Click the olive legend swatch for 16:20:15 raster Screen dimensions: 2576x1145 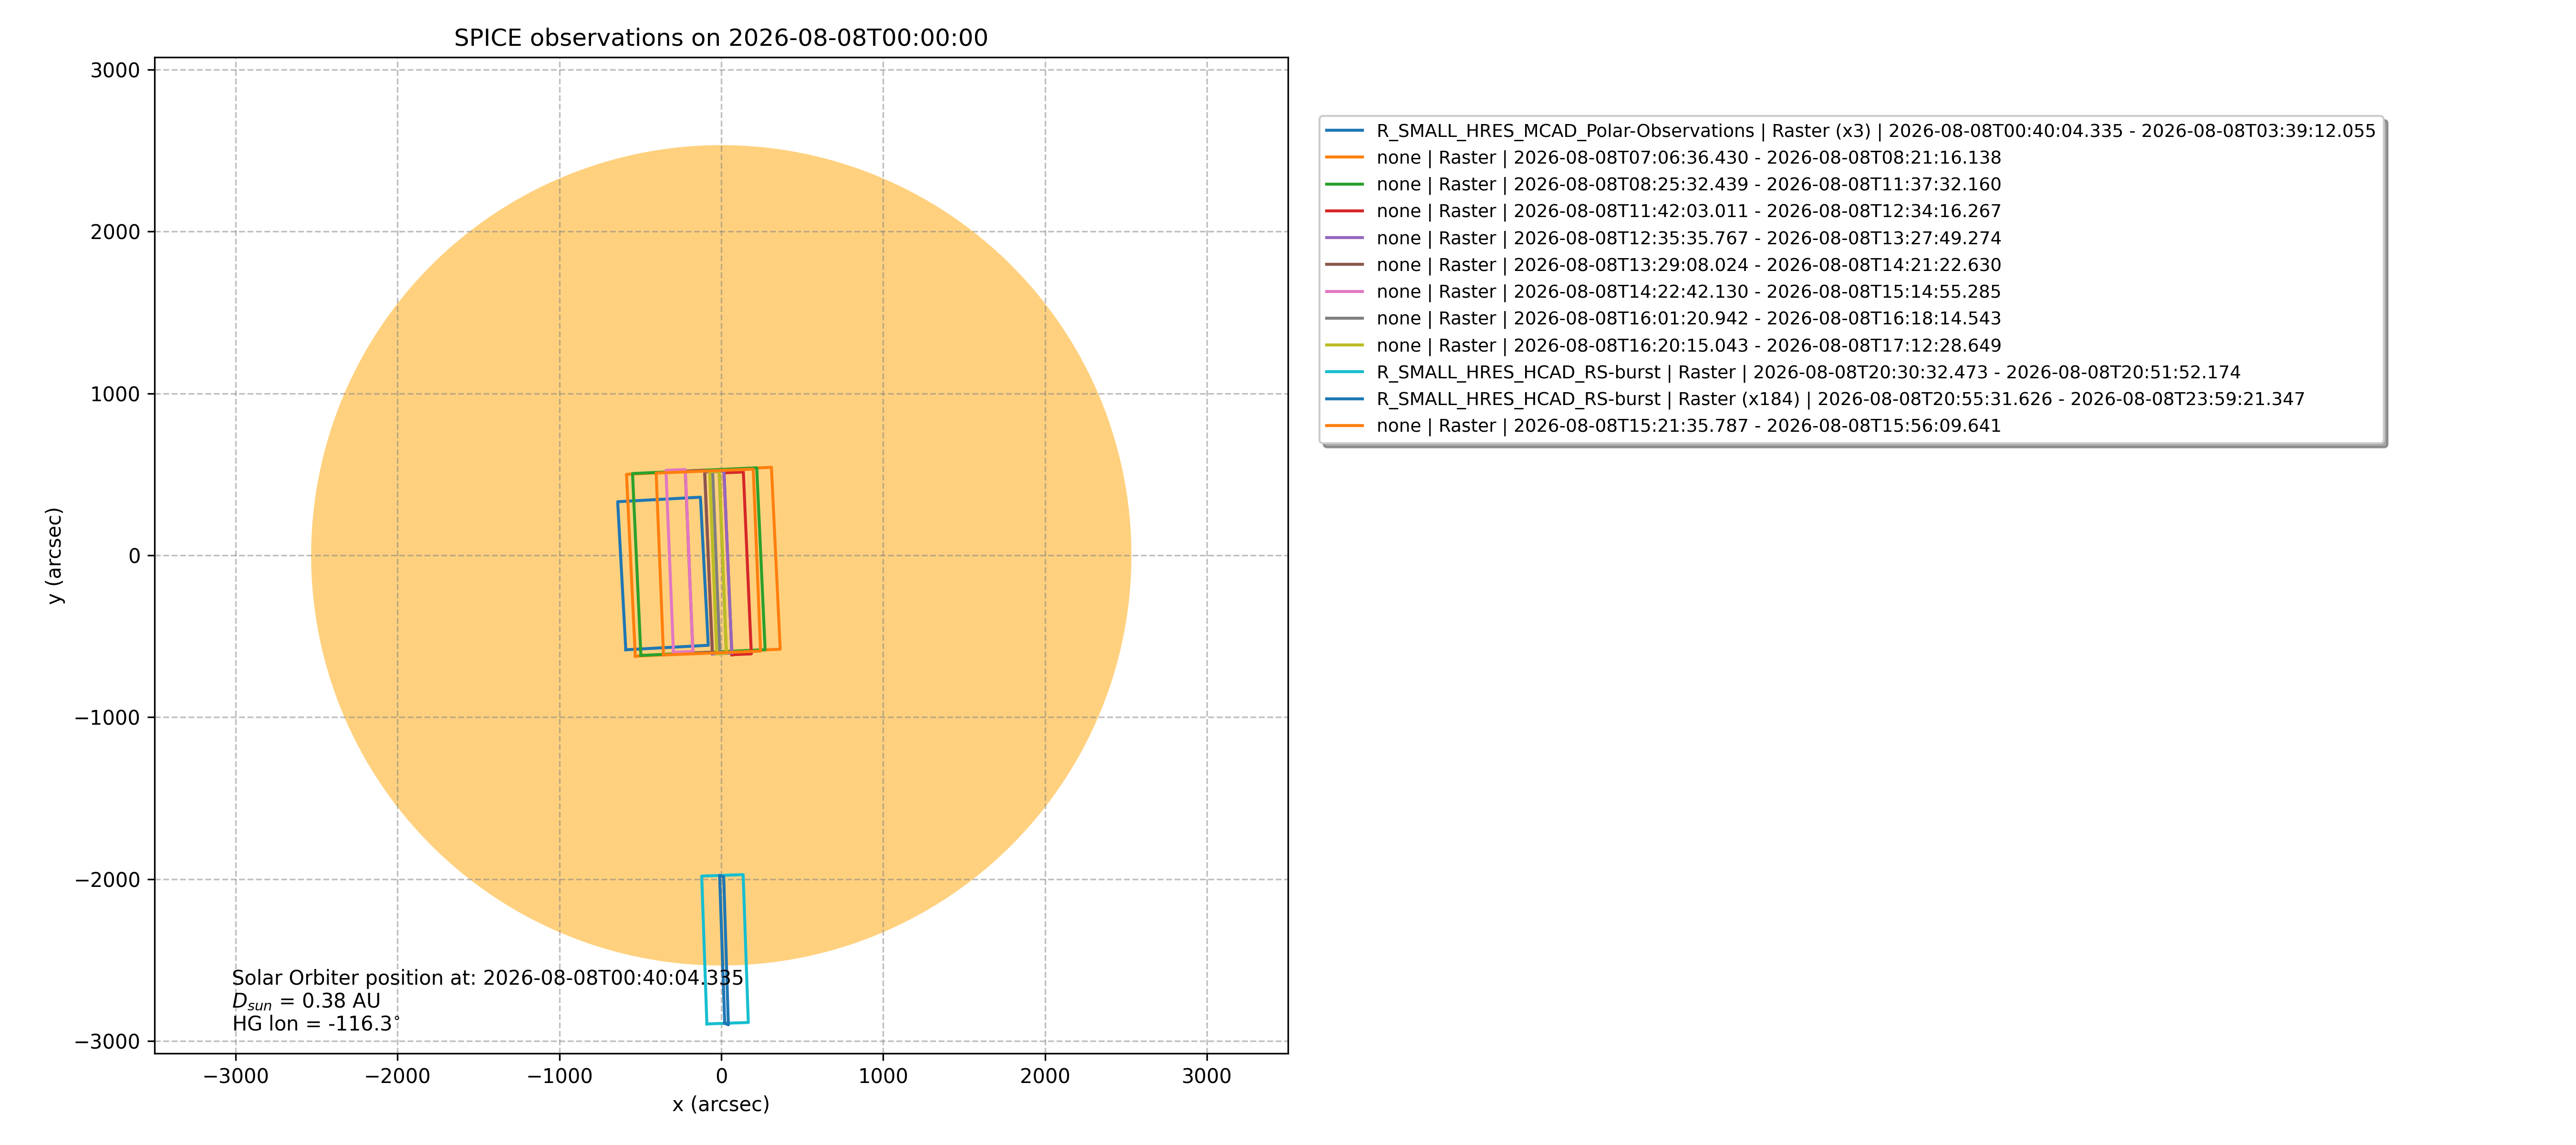(x=1344, y=345)
